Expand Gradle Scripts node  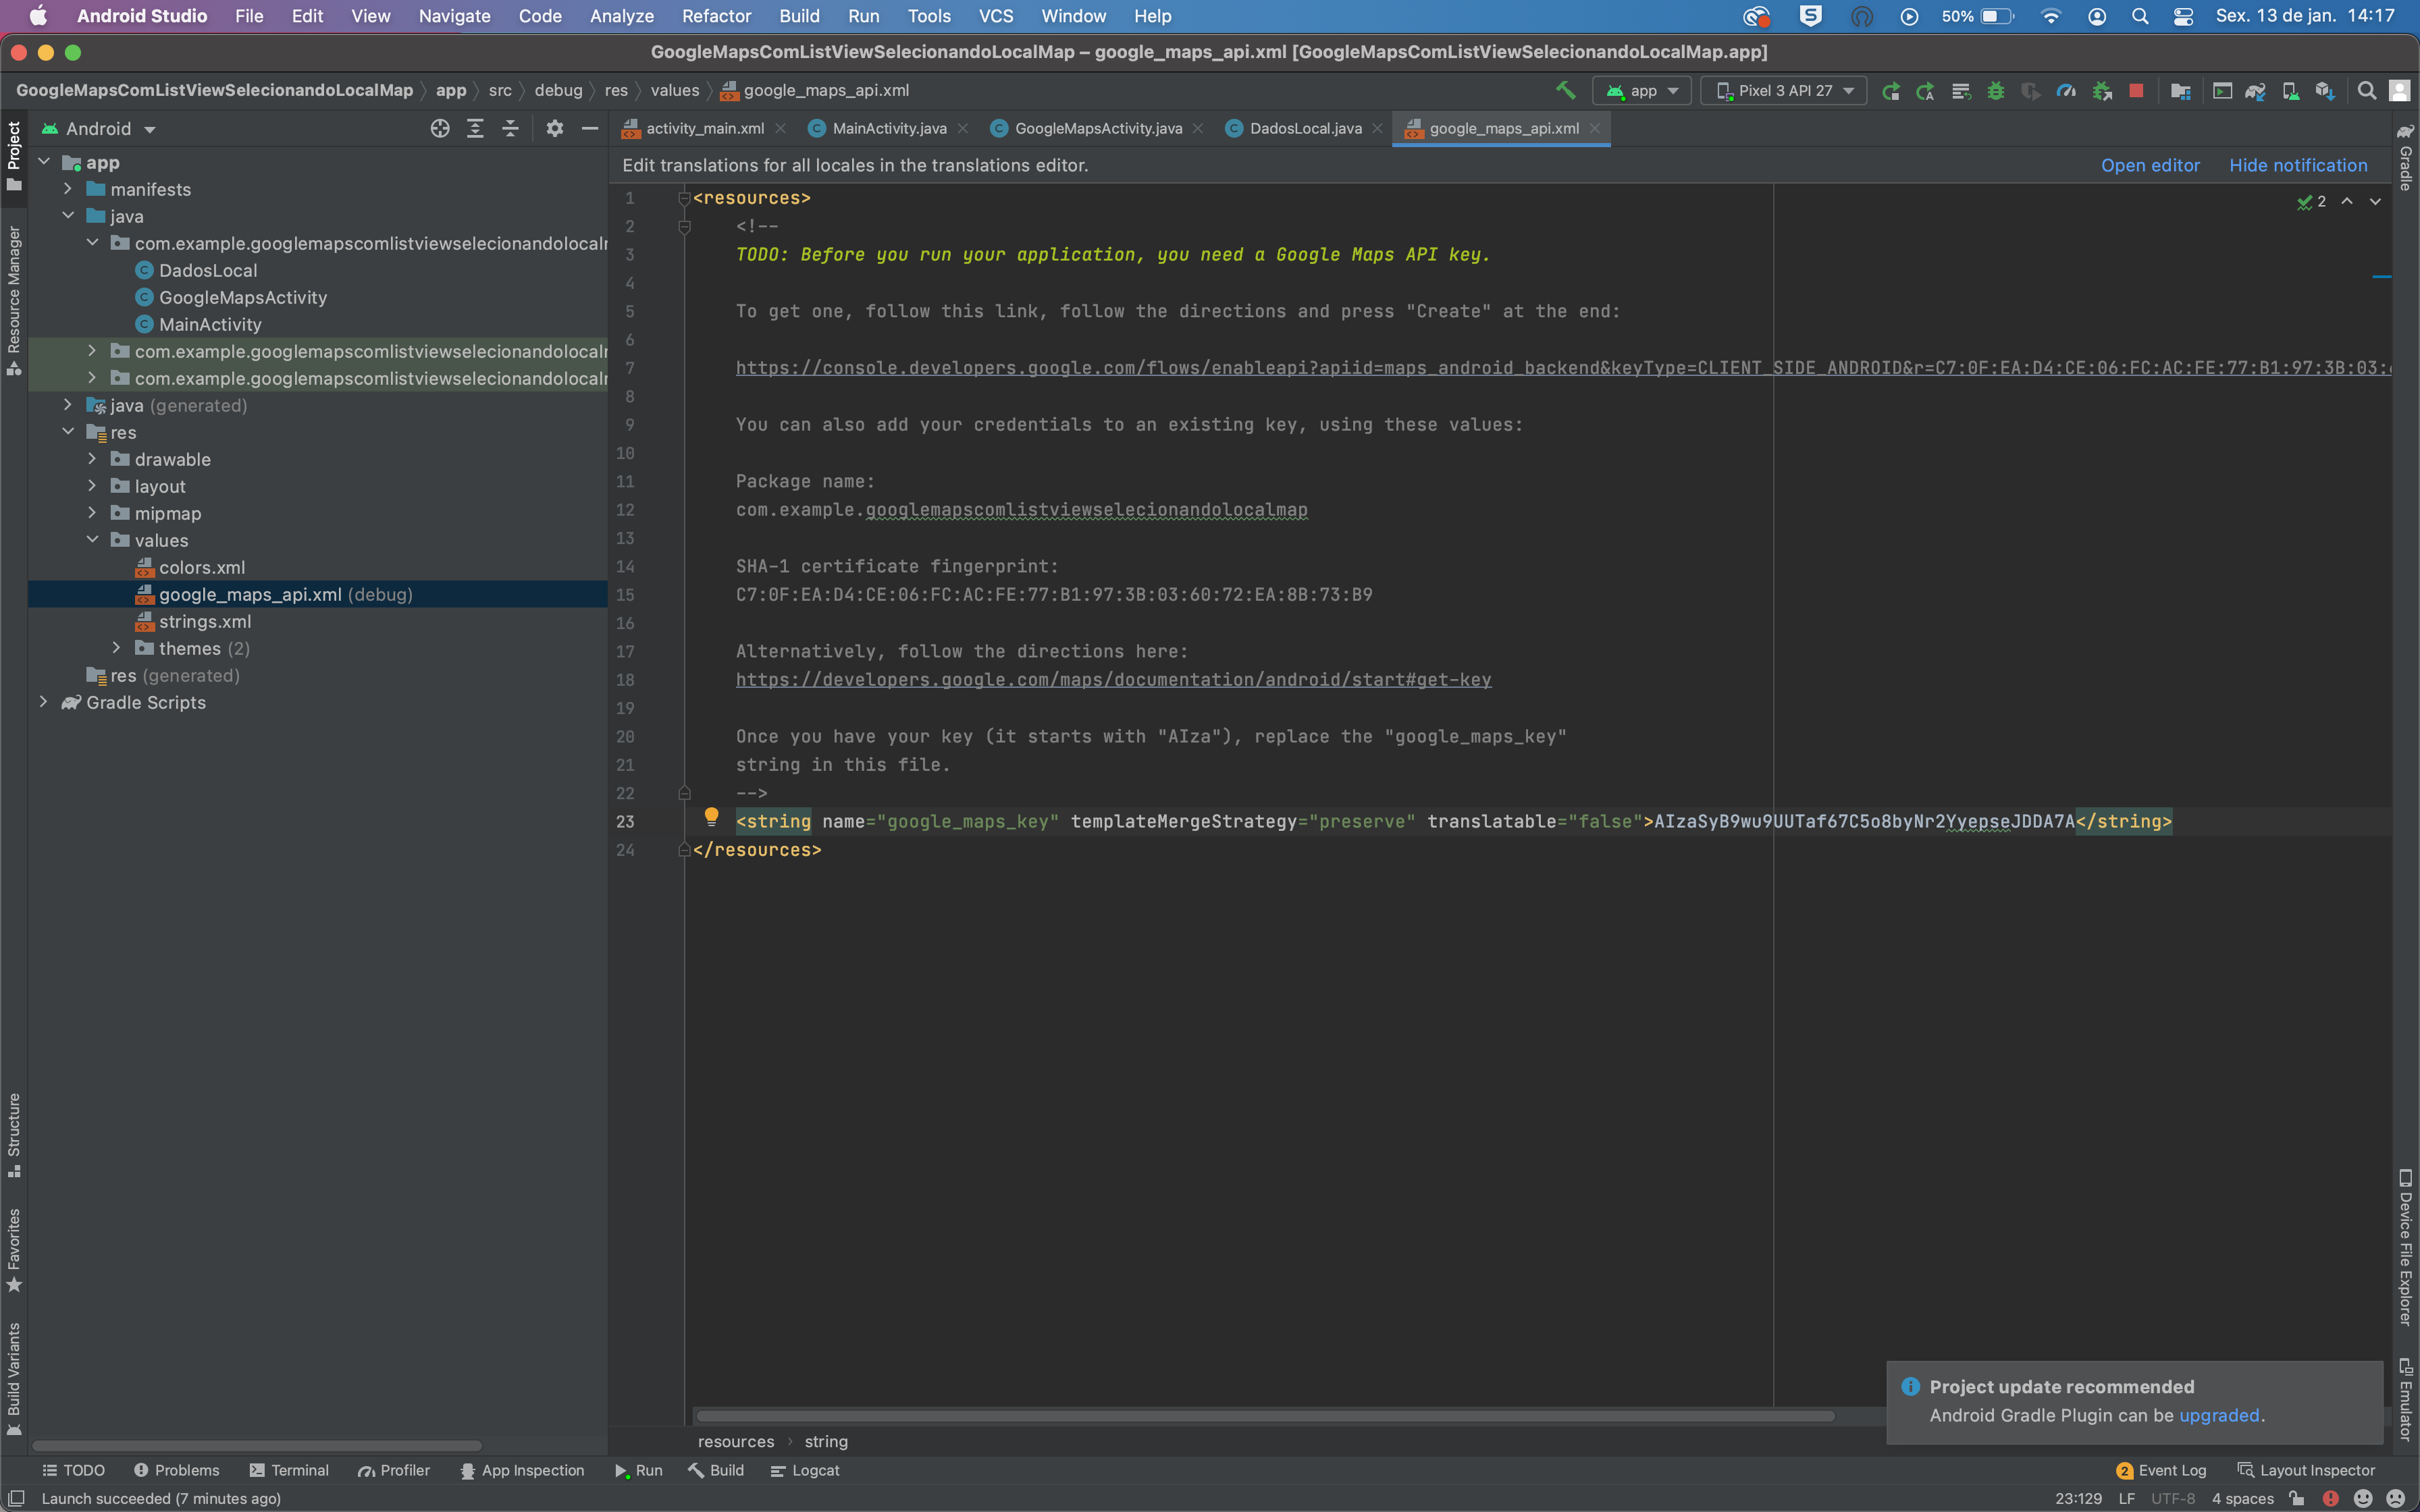[43, 702]
